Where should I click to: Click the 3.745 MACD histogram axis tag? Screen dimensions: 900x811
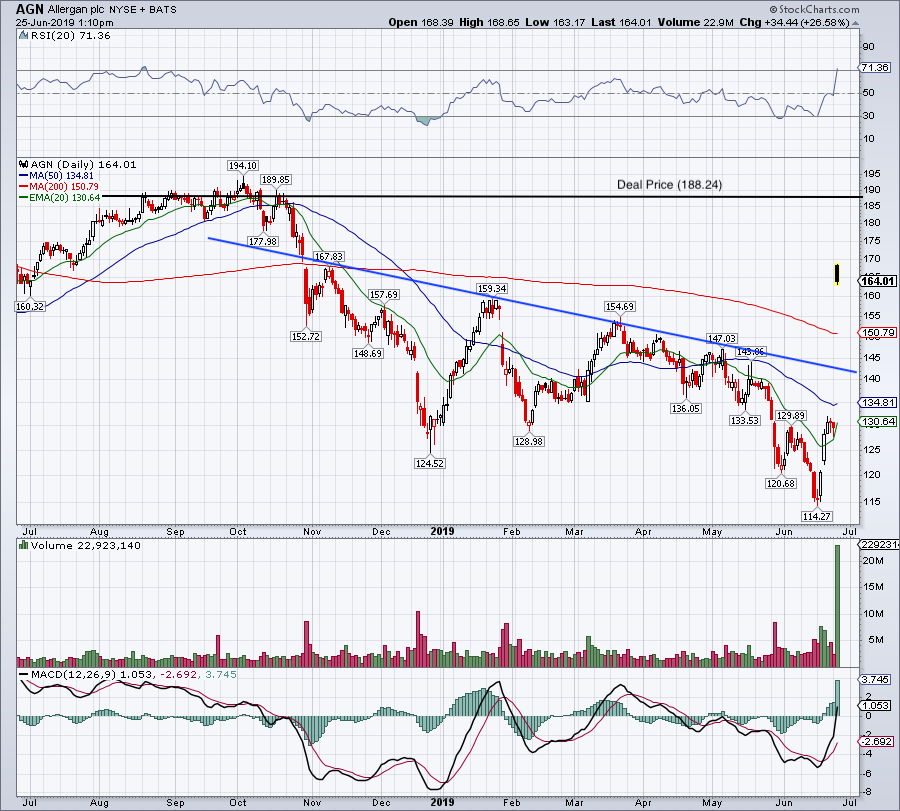pyautogui.click(x=875, y=679)
